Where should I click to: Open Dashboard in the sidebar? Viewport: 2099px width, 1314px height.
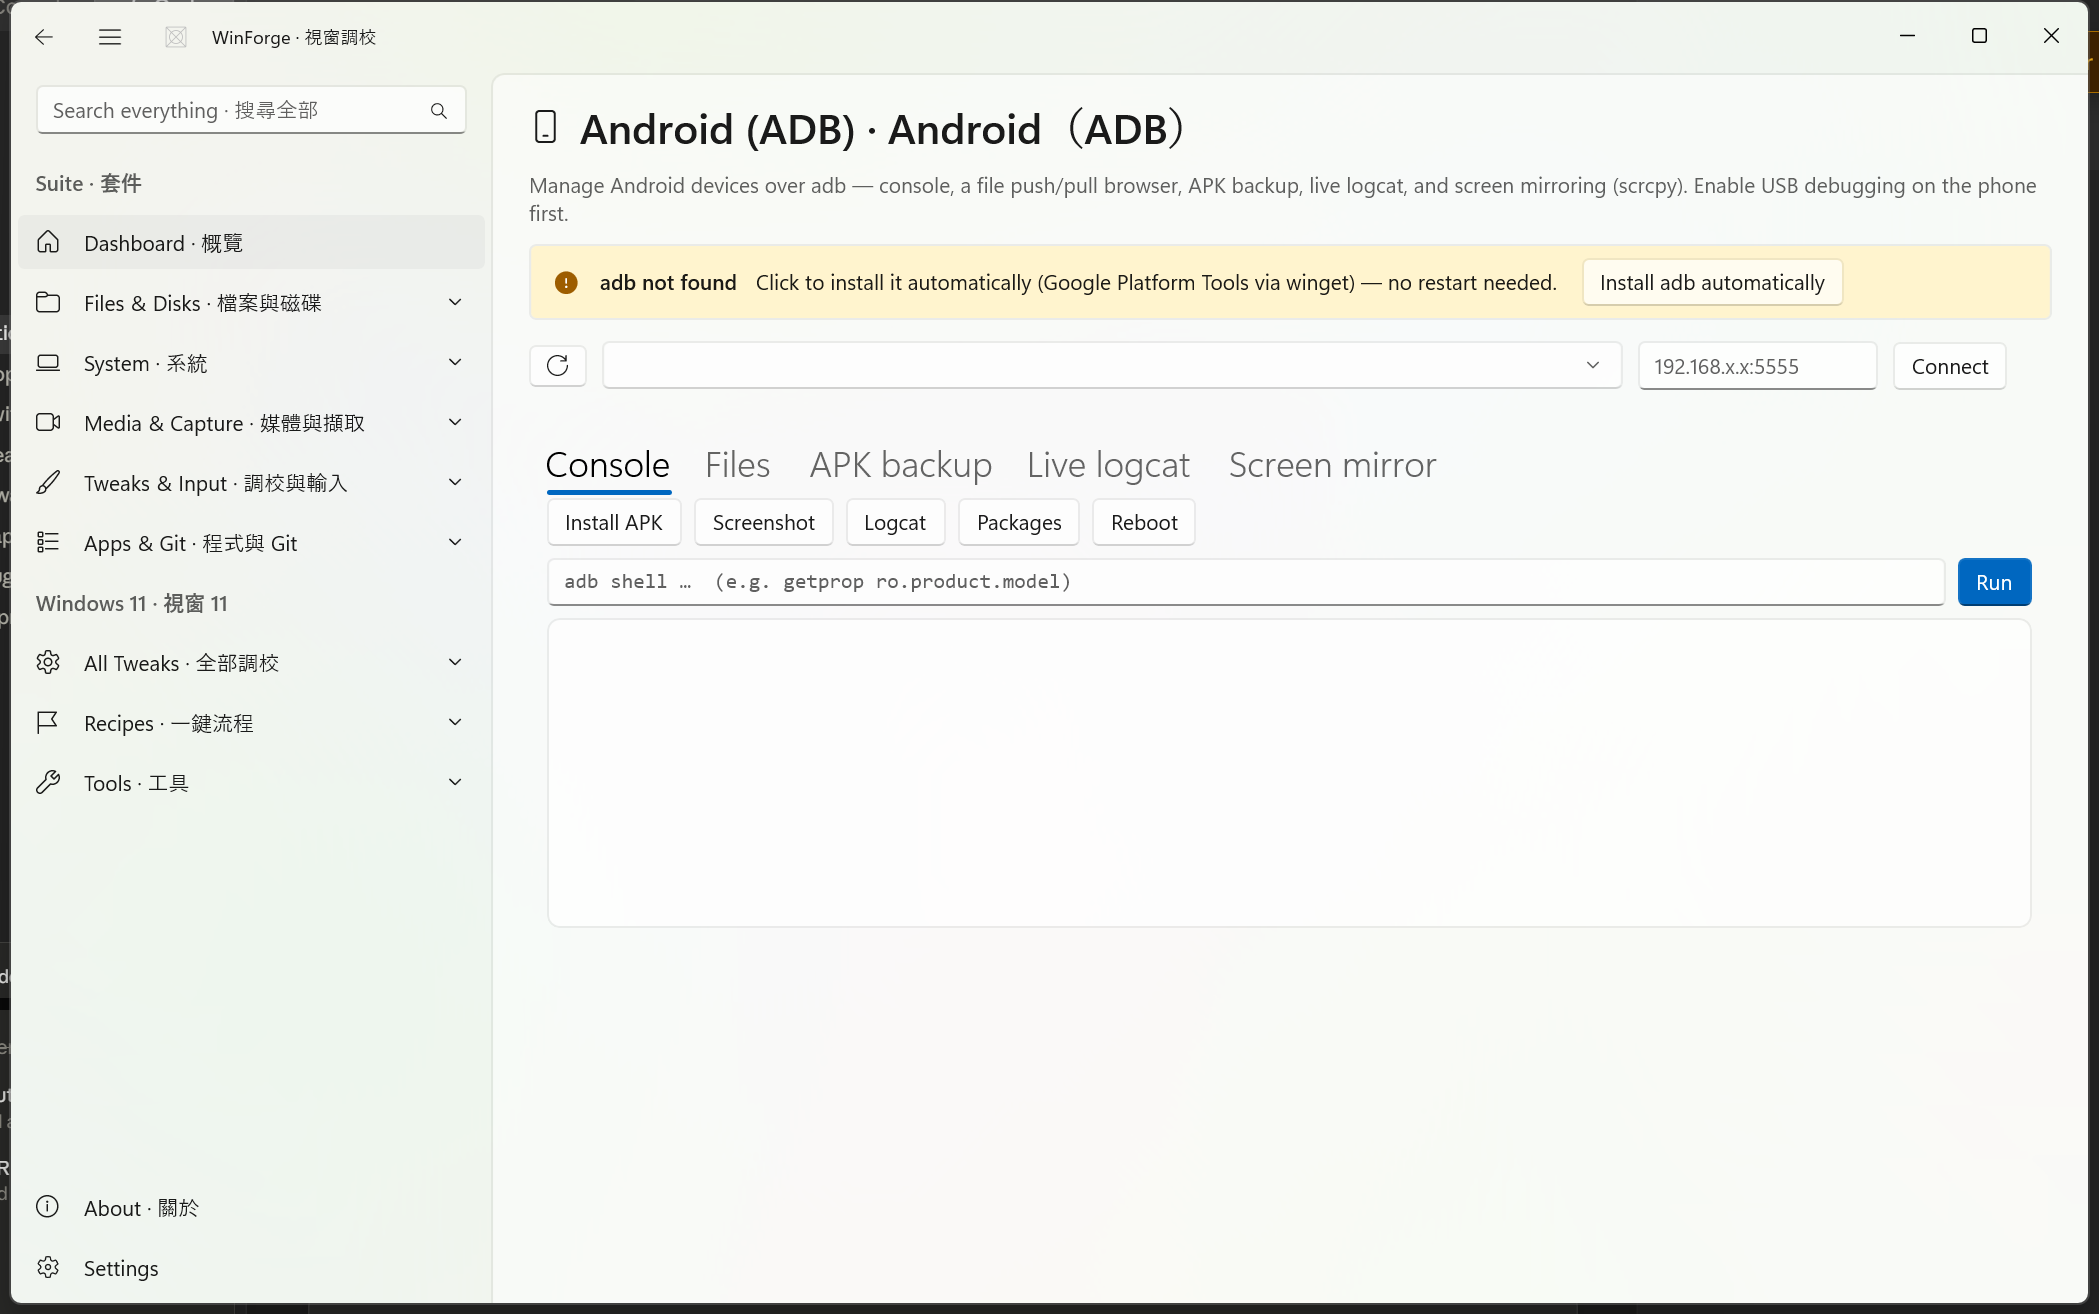pos(251,243)
